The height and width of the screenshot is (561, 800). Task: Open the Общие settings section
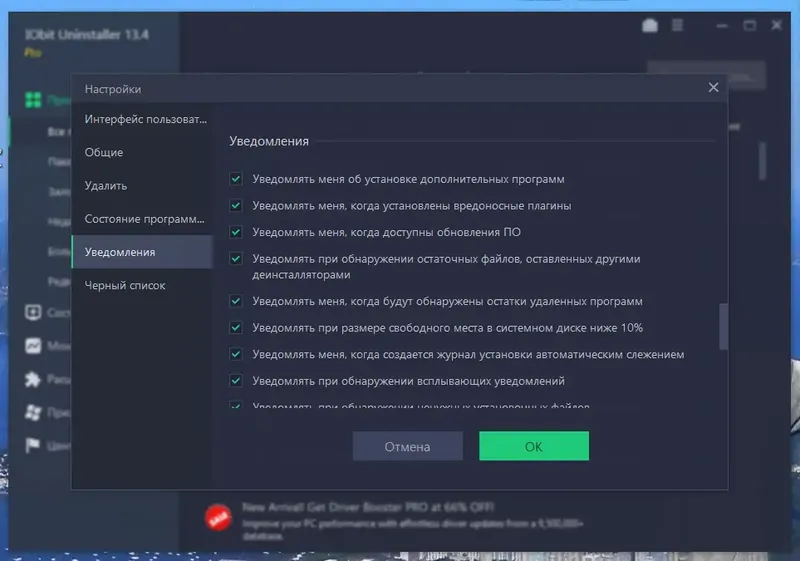(142, 152)
